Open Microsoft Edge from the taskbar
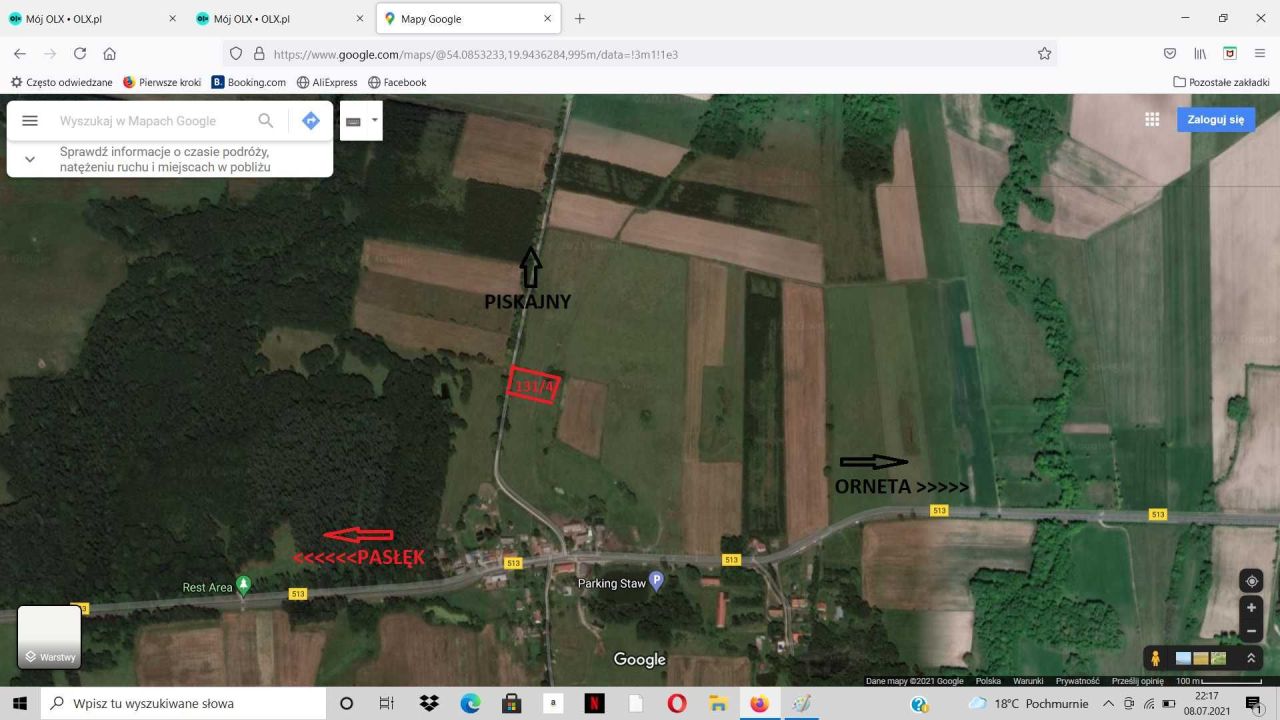 point(470,703)
